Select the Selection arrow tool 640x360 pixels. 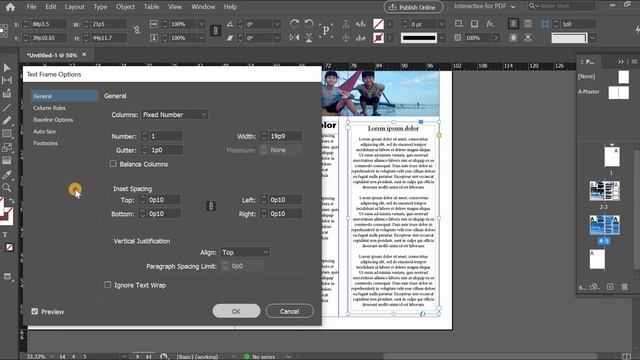pos(7,68)
